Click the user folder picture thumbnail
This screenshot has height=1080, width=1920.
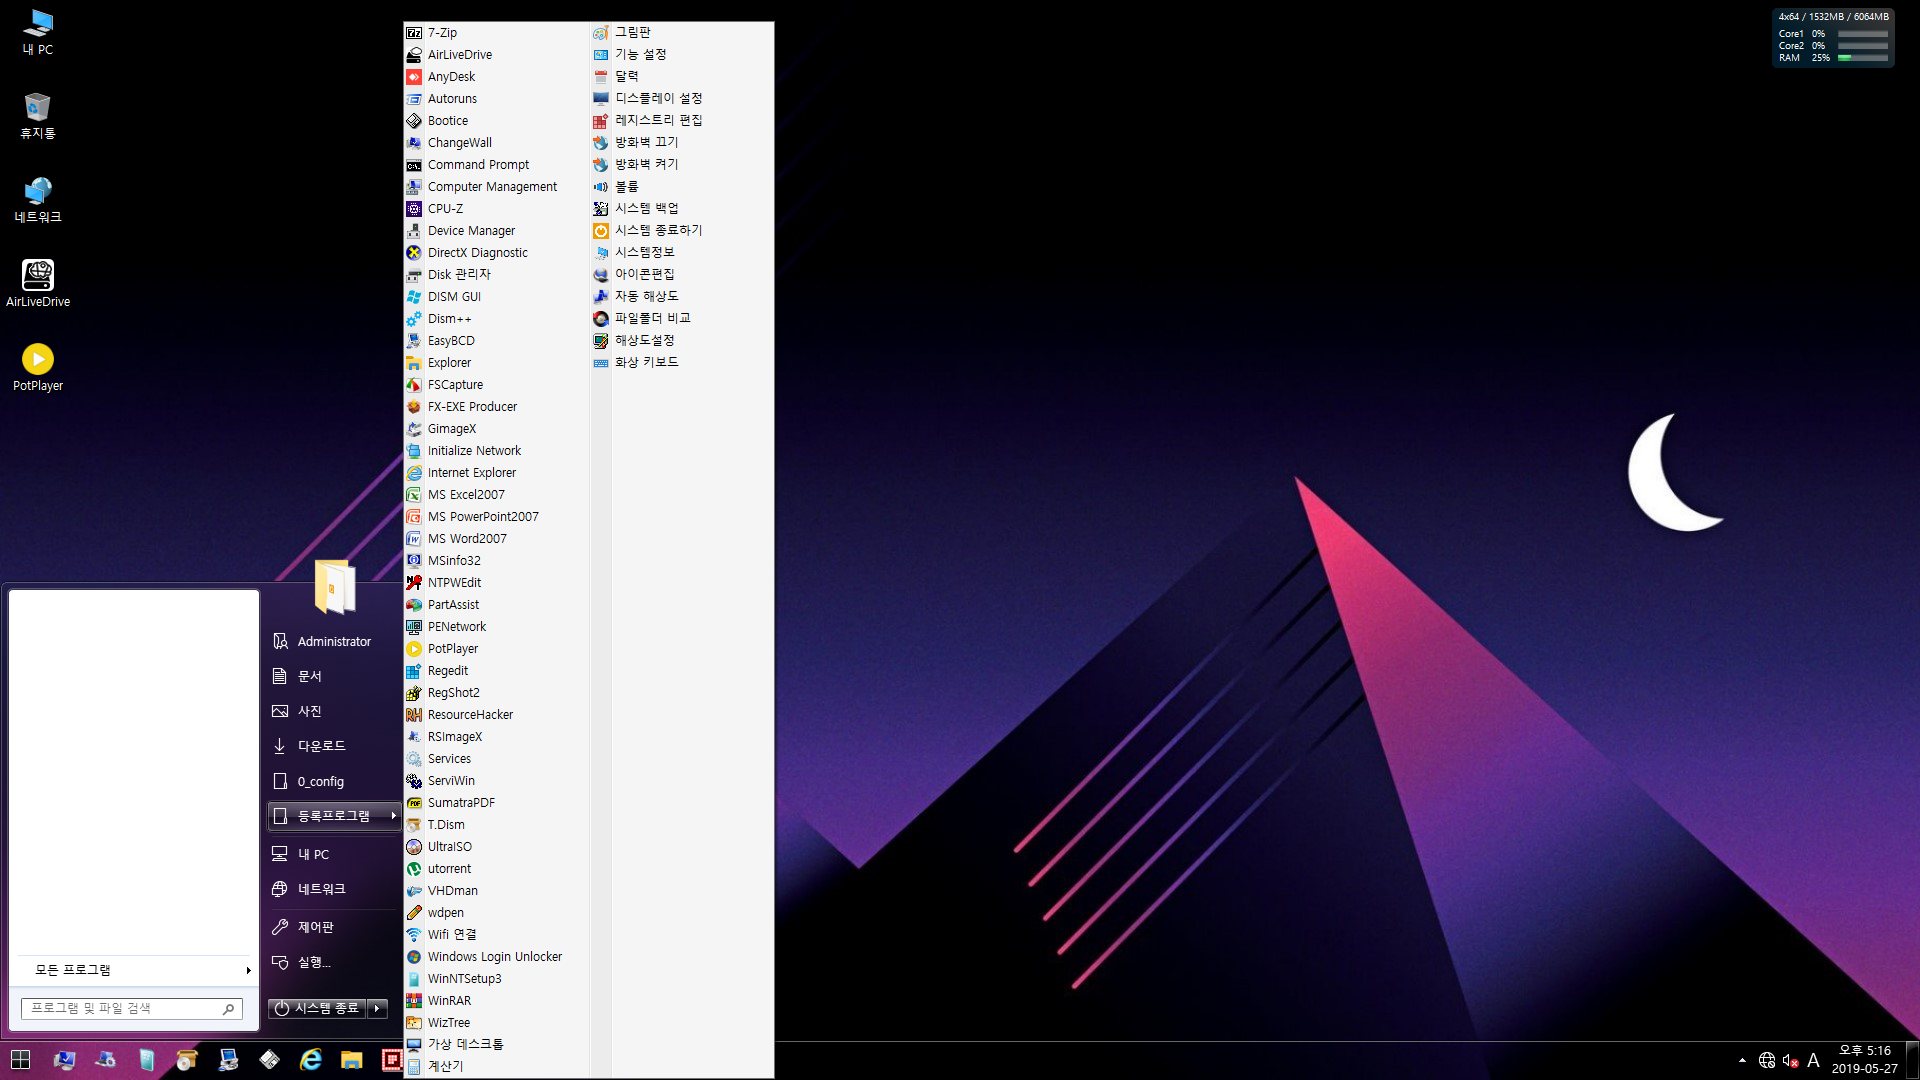pos(335,586)
